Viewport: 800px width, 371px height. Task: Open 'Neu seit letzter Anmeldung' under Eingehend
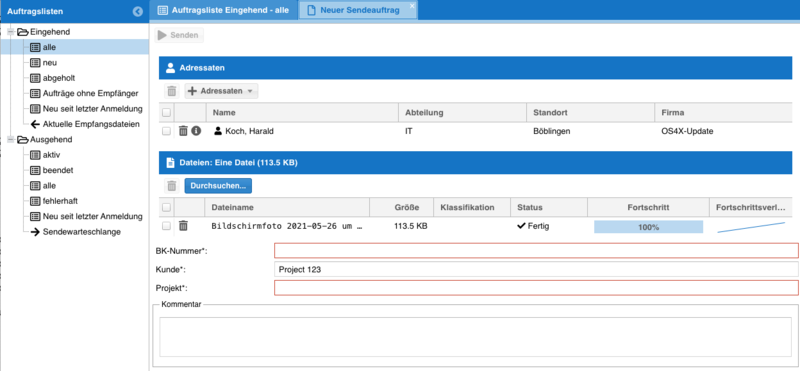[x=93, y=109]
